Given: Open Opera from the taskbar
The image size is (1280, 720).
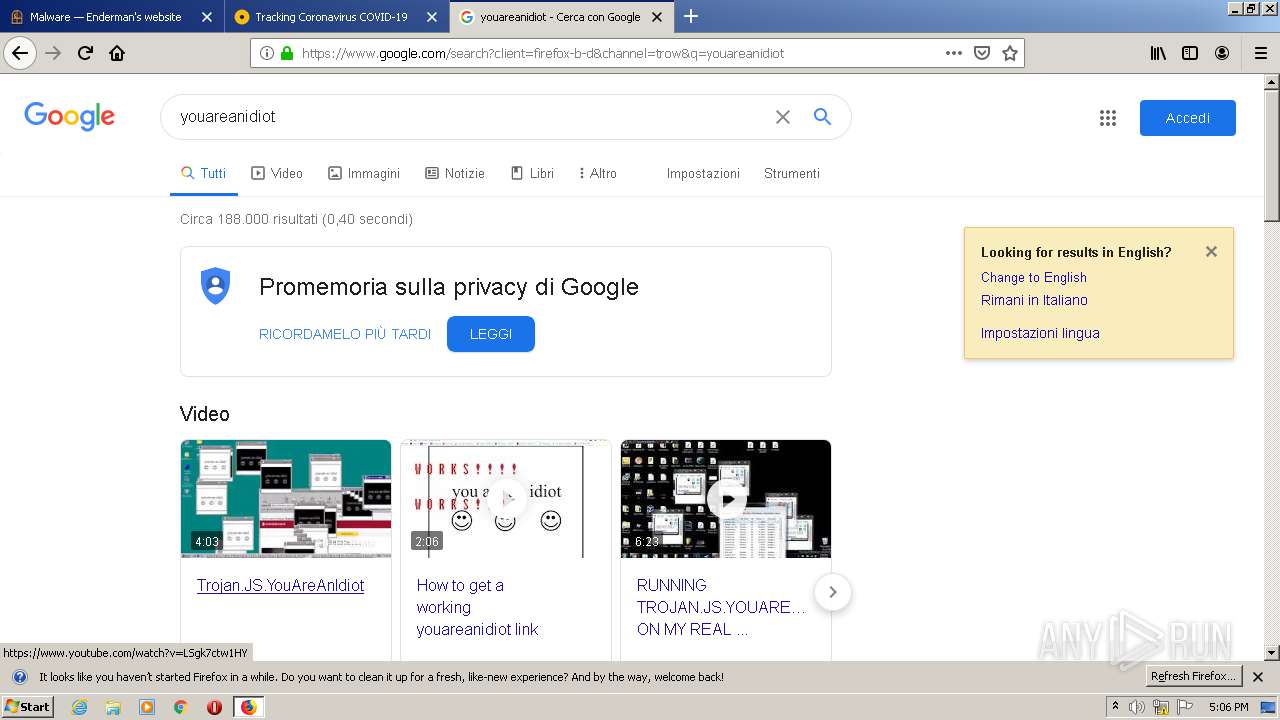Looking at the screenshot, I should (x=214, y=707).
